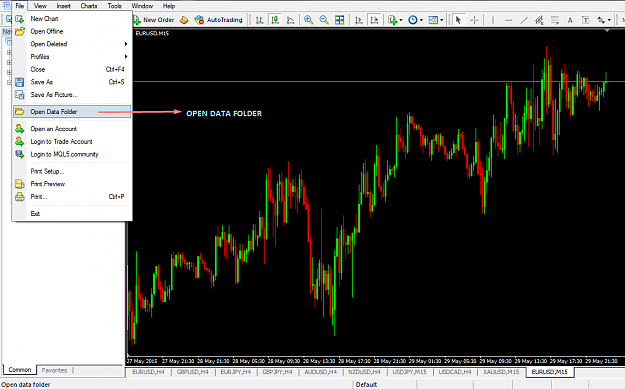Viewport: 625px width, 389px height.
Task: Open the periodicity dropdown arrow
Action: click(421, 20)
